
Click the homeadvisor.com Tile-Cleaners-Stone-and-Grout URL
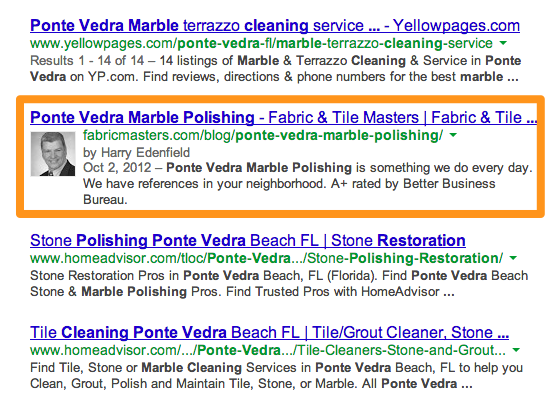(x=268, y=350)
